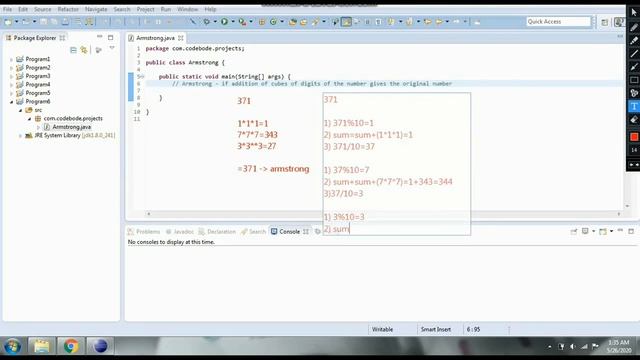Click the New file wizard toolbar icon
Image resolution: width=640 pixels, height=360 pixels.
8,22
